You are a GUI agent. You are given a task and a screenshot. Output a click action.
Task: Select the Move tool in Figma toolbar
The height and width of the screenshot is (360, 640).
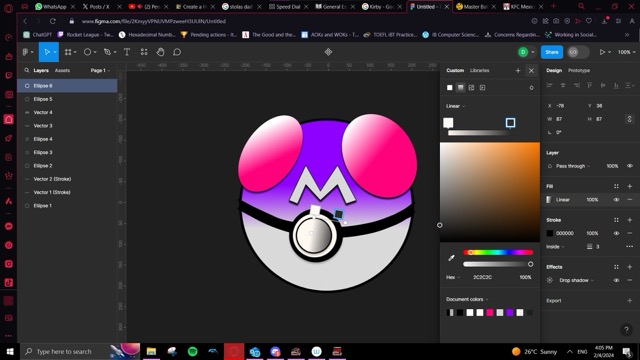47,52
